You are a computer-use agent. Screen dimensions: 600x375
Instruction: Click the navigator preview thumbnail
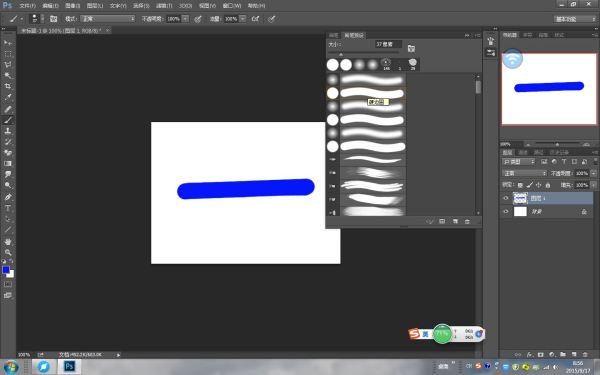[549, 89]
